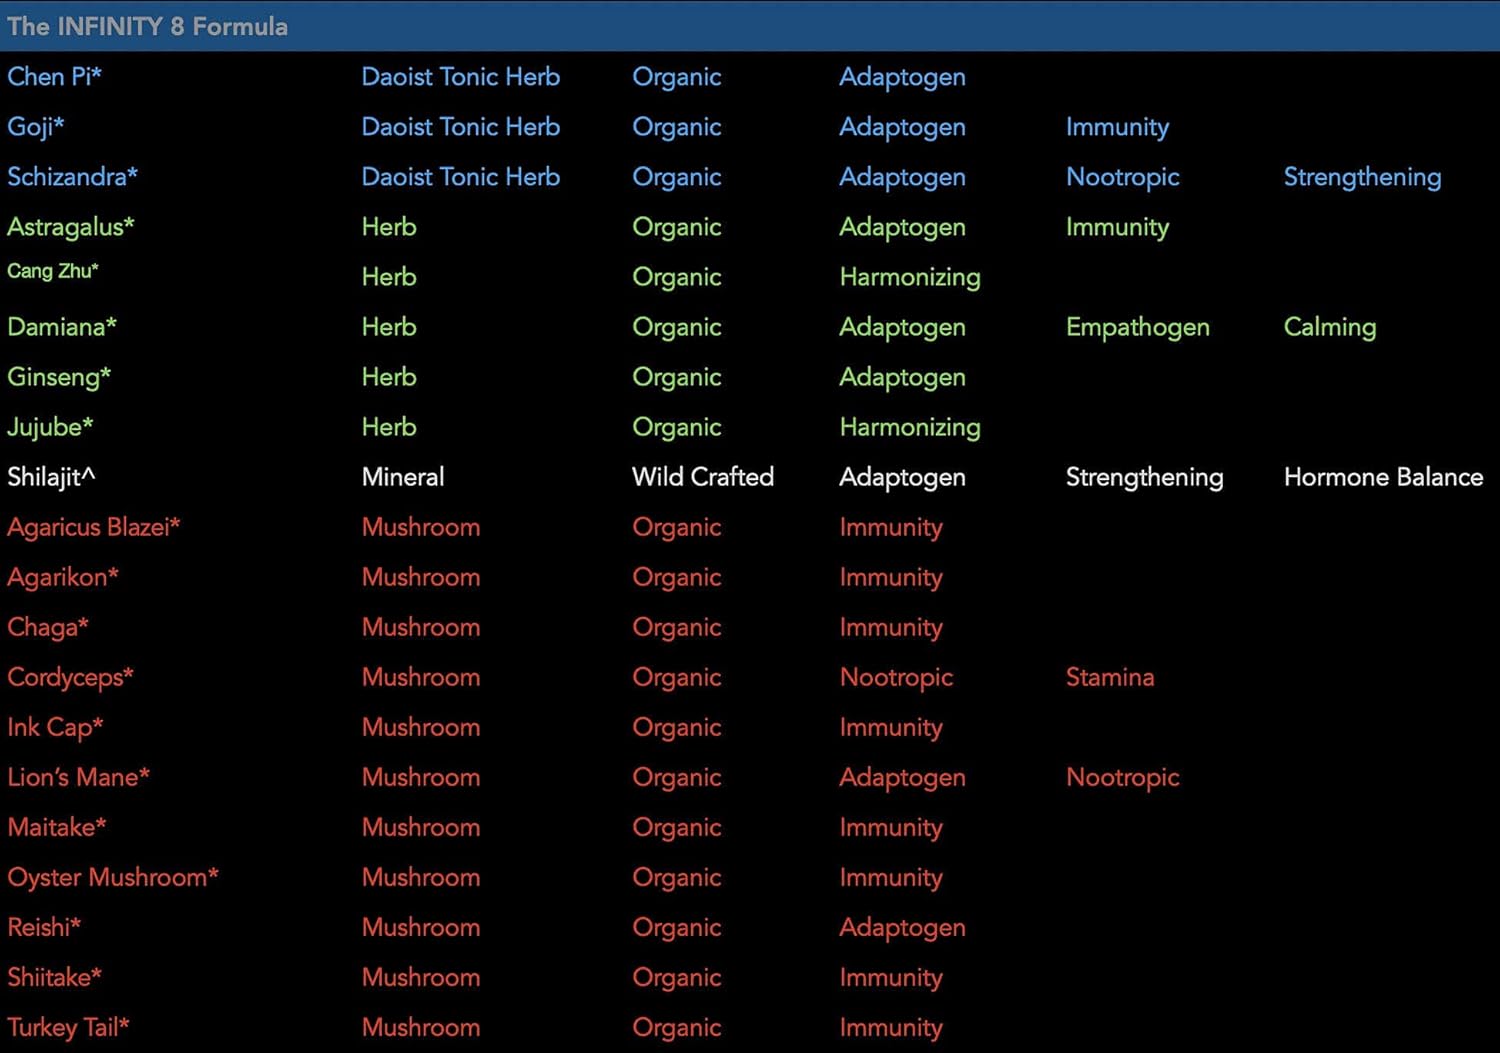1500x1053 pixels.
Task: Click the Lion's Mane ingredient name
Action: tap(78, 777)
